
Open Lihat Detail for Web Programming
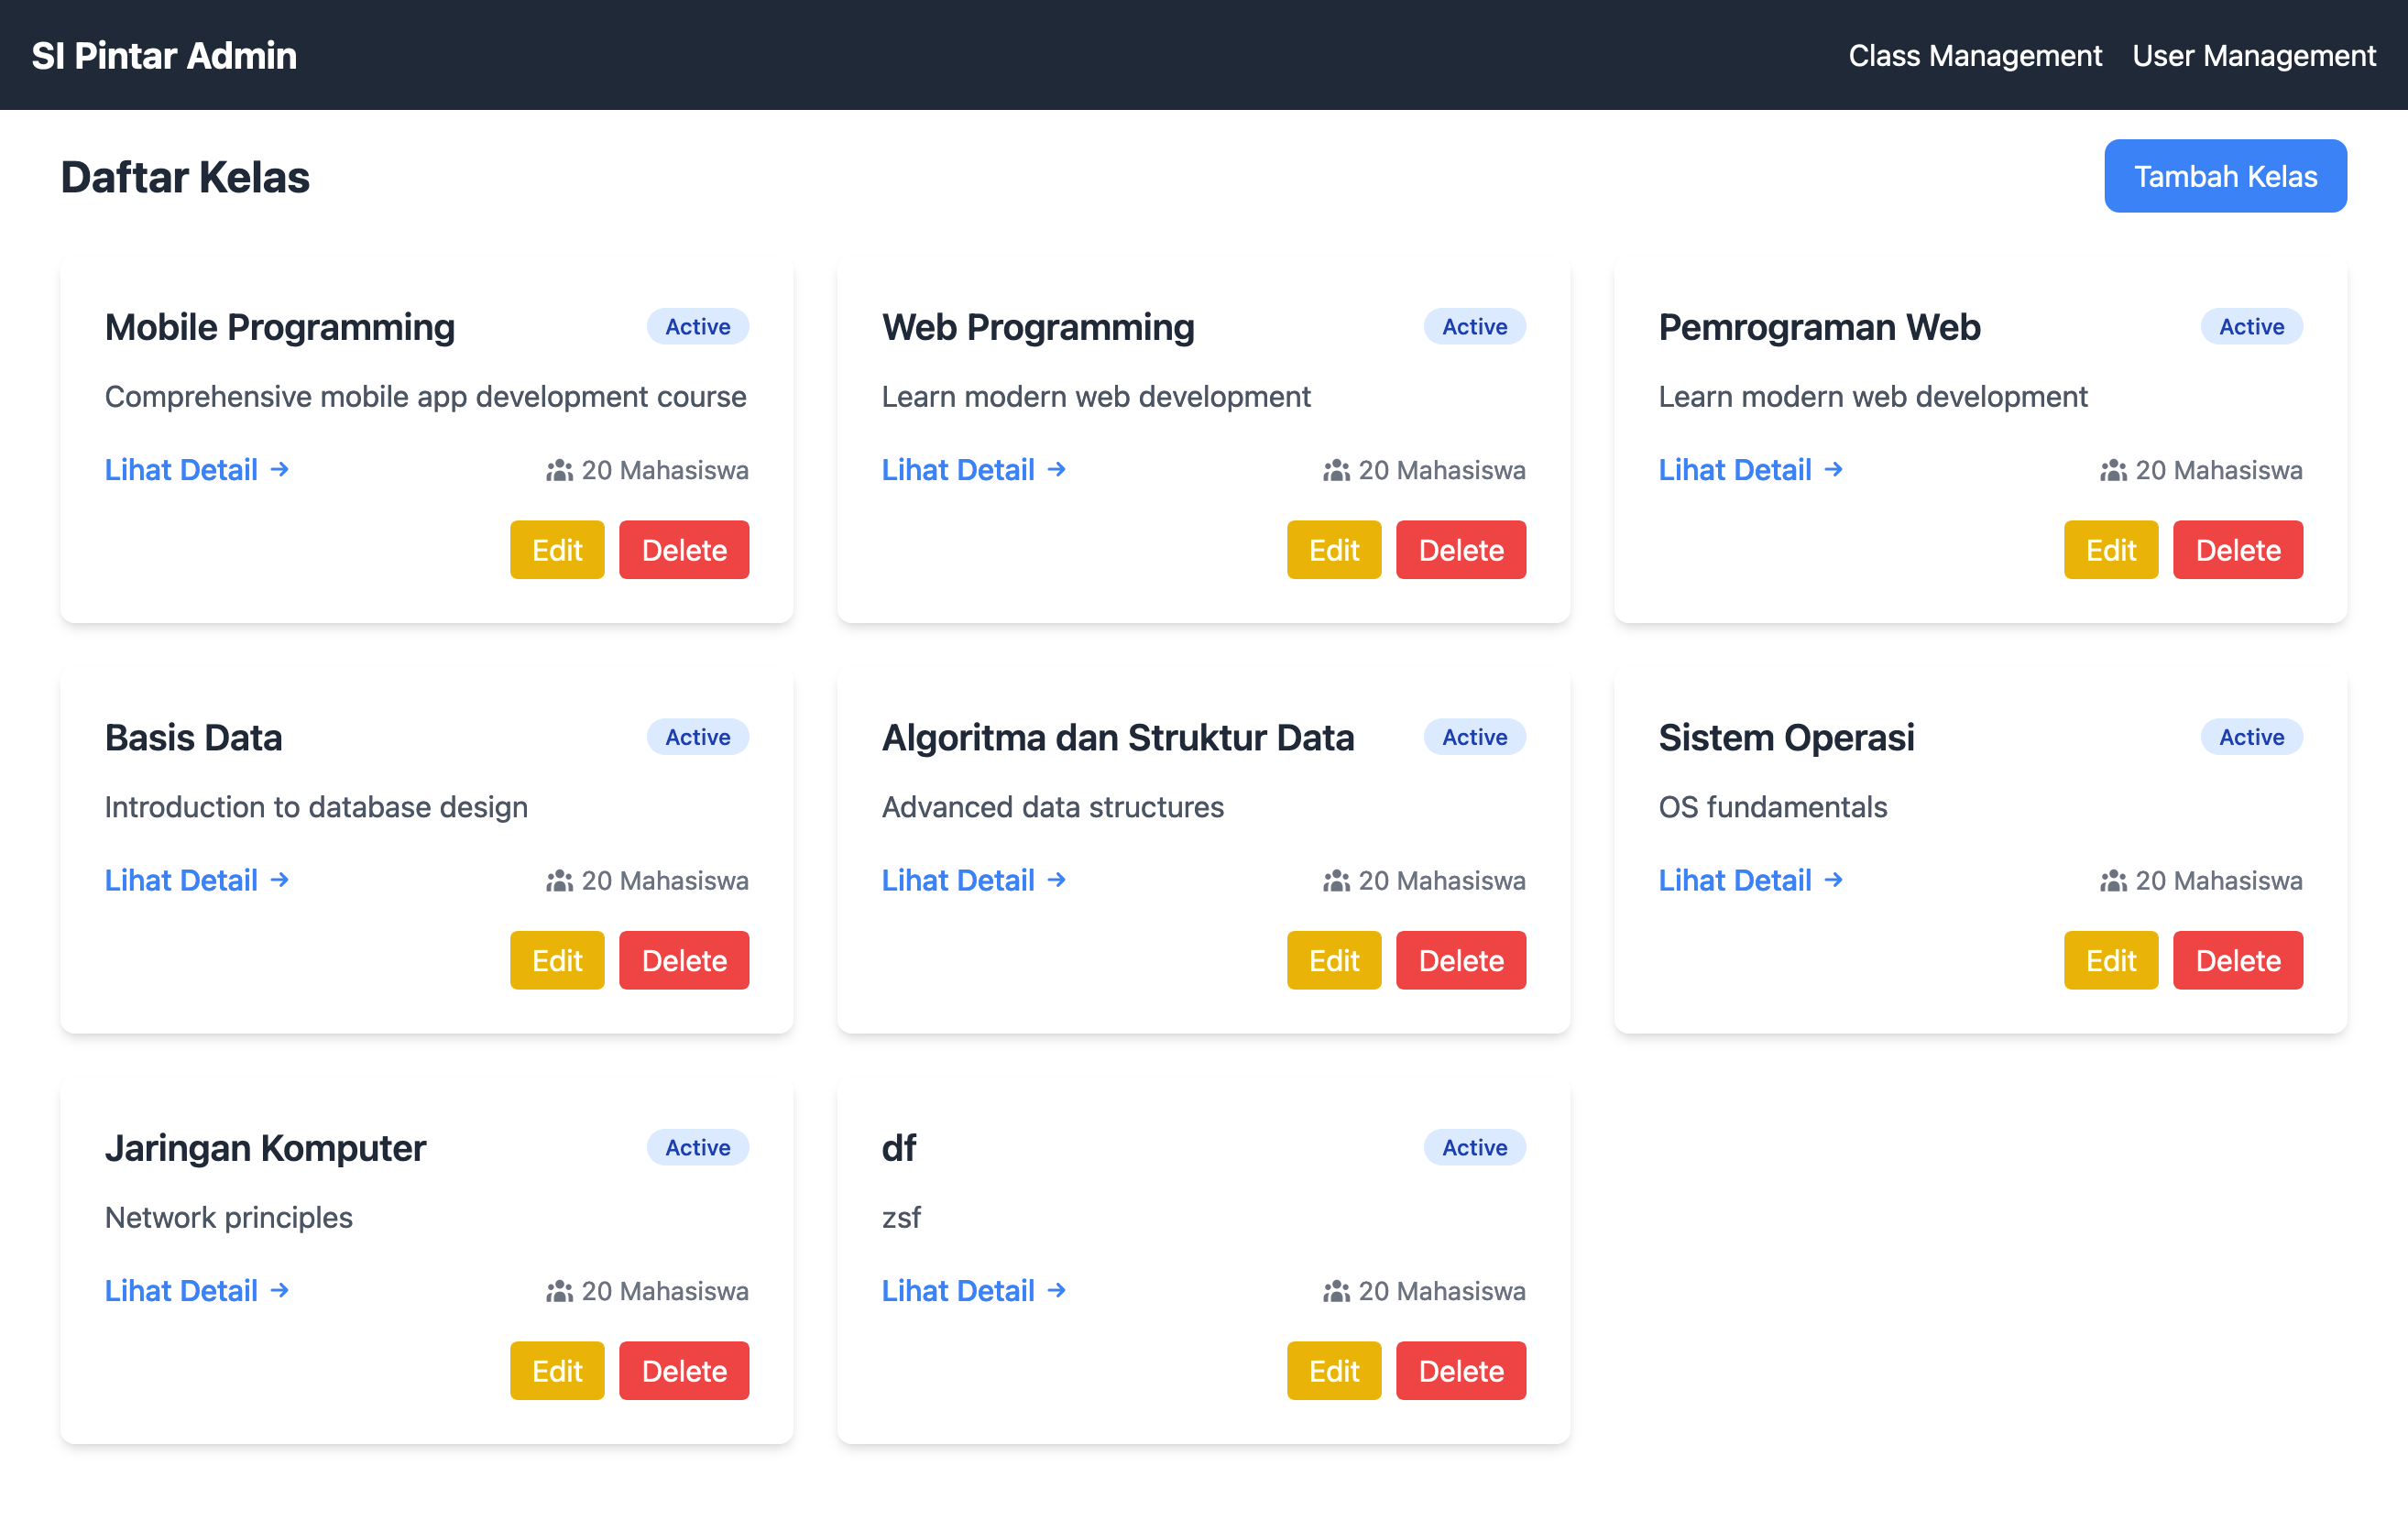(959, 470)
